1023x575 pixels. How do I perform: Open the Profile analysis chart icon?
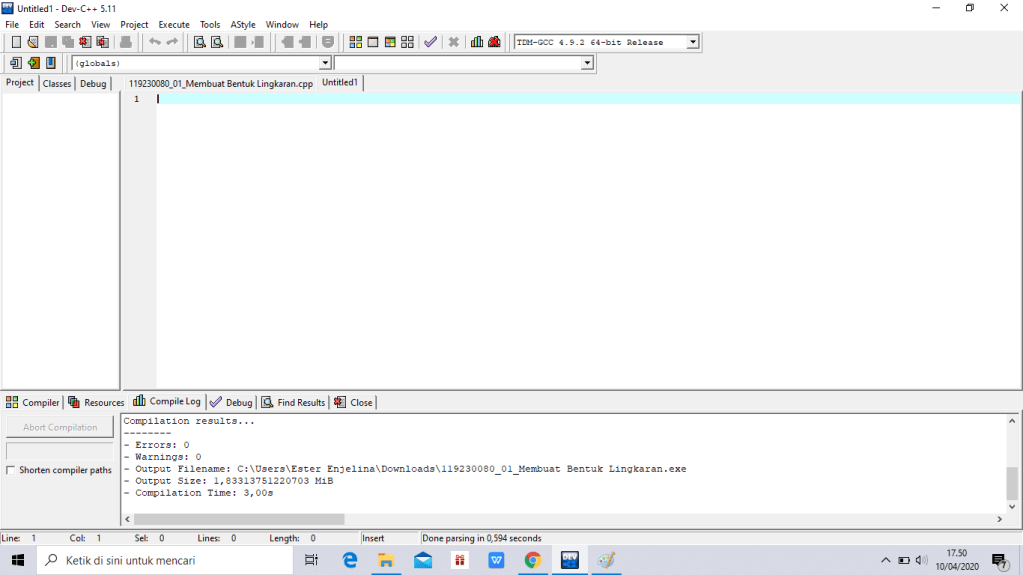[477, 42]
